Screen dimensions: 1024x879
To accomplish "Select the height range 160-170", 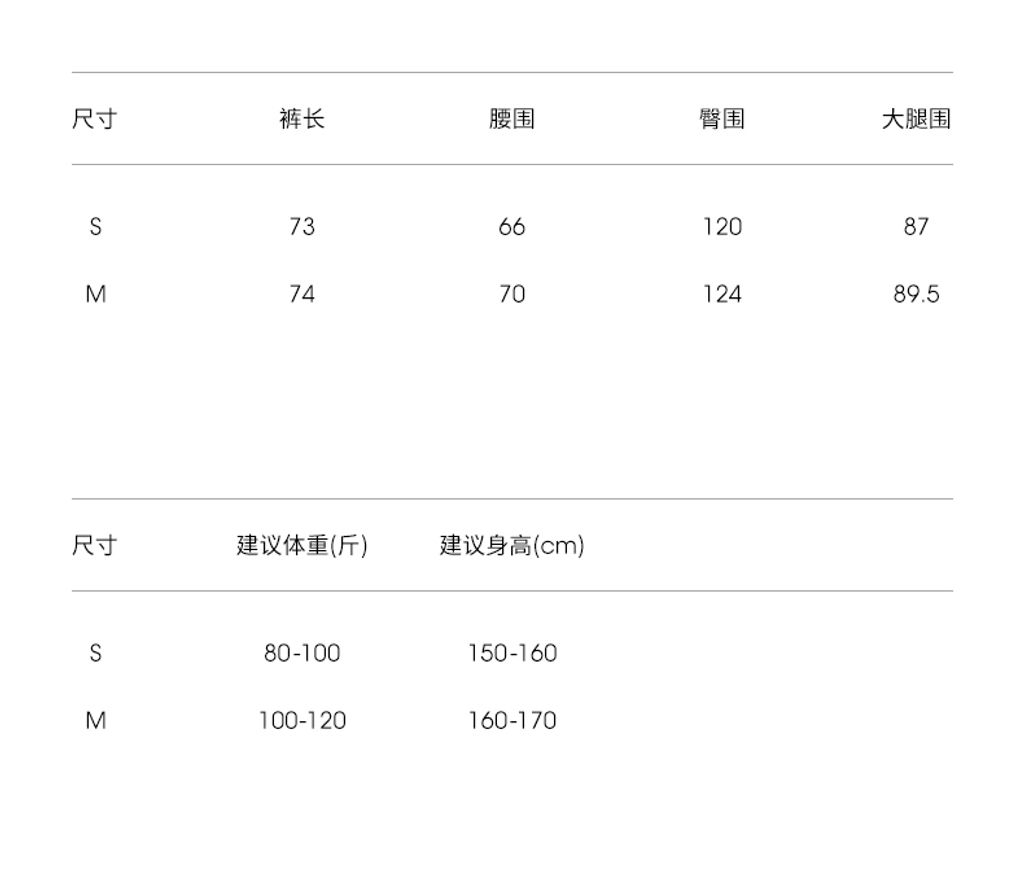I will point(512,720).
